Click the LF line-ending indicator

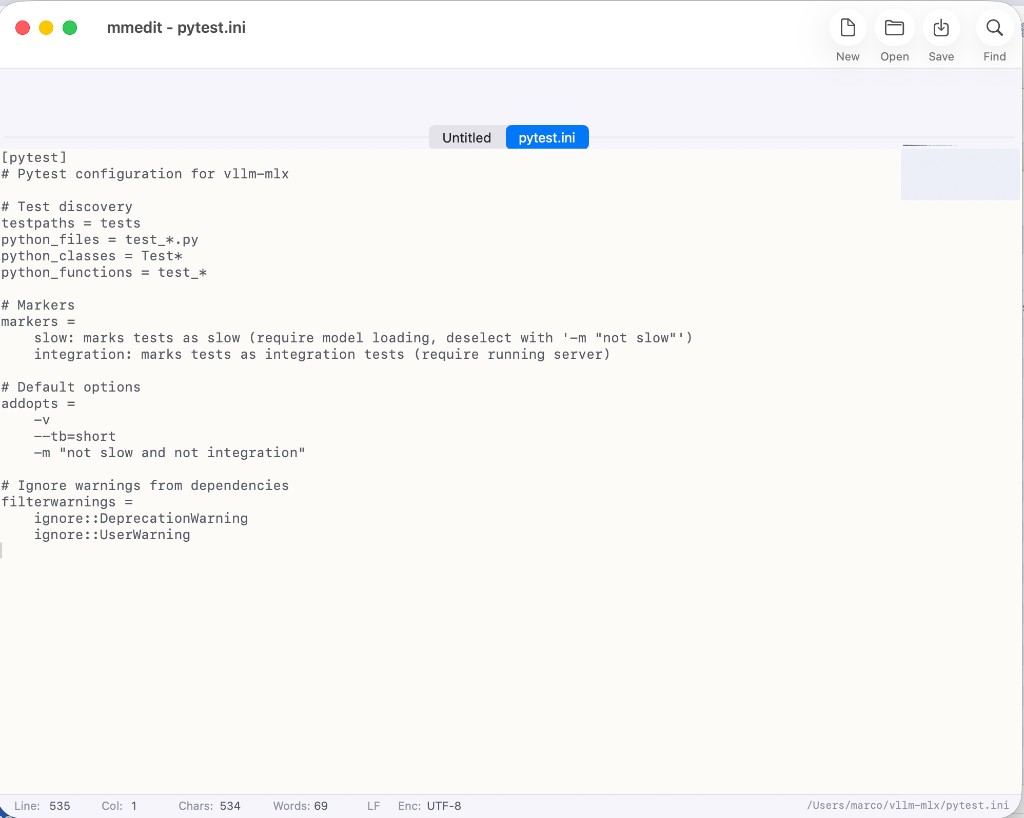pyautogui.click(x=373, y=805)
